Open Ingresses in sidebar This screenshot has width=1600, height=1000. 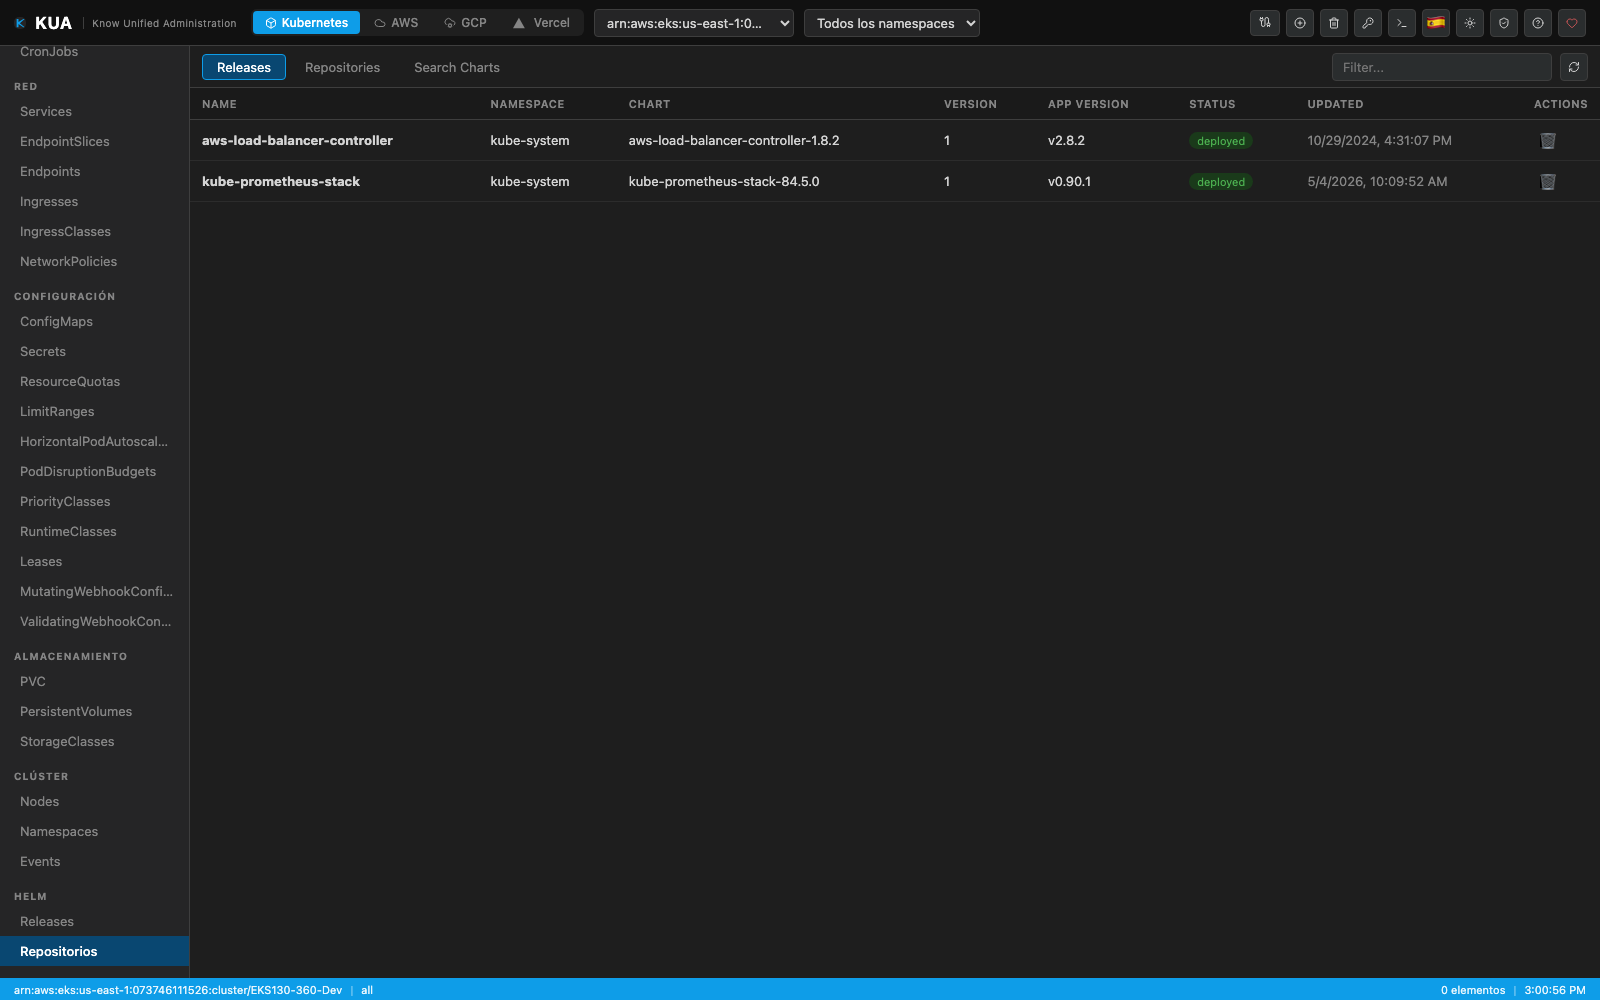(95, 202)
